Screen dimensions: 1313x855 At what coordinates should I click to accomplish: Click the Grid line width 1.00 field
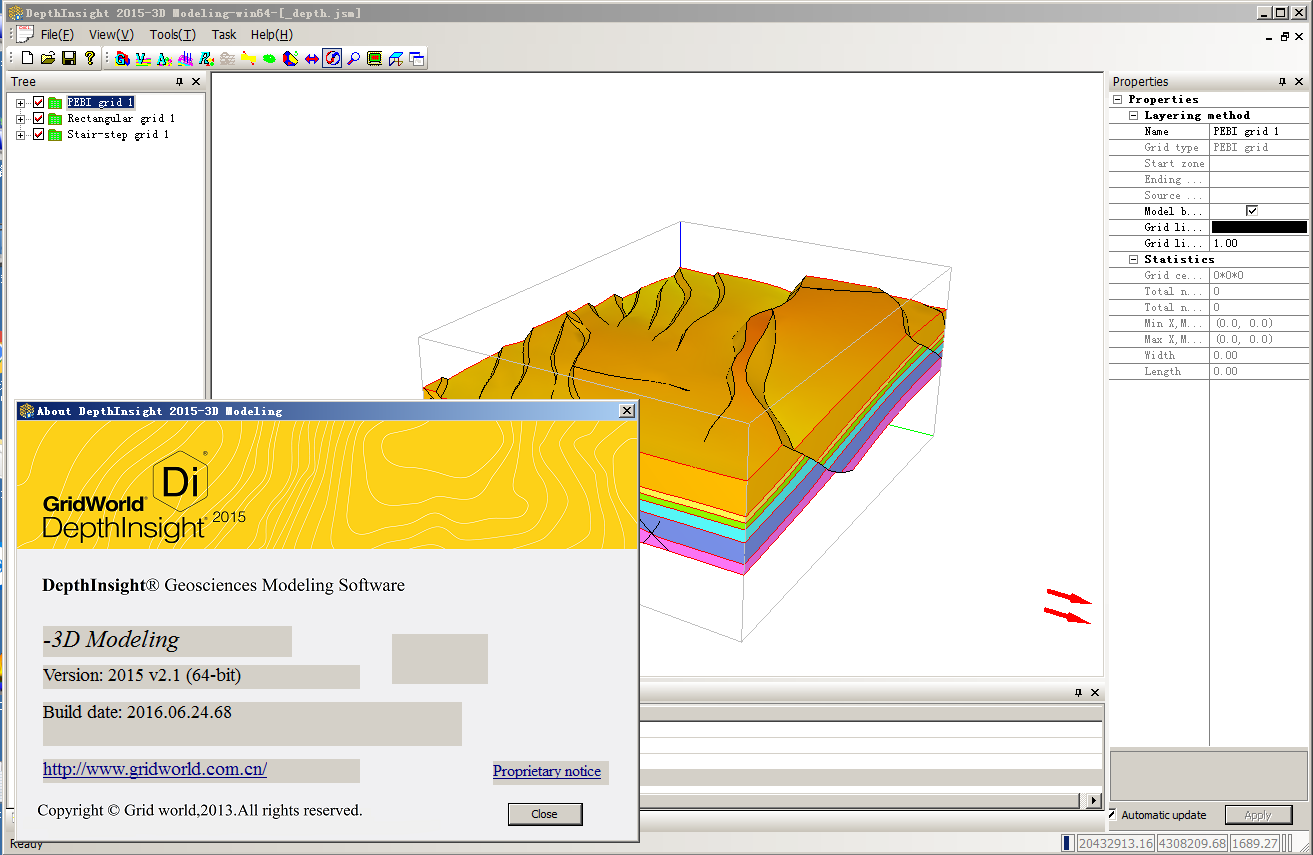click(1259, 243)
